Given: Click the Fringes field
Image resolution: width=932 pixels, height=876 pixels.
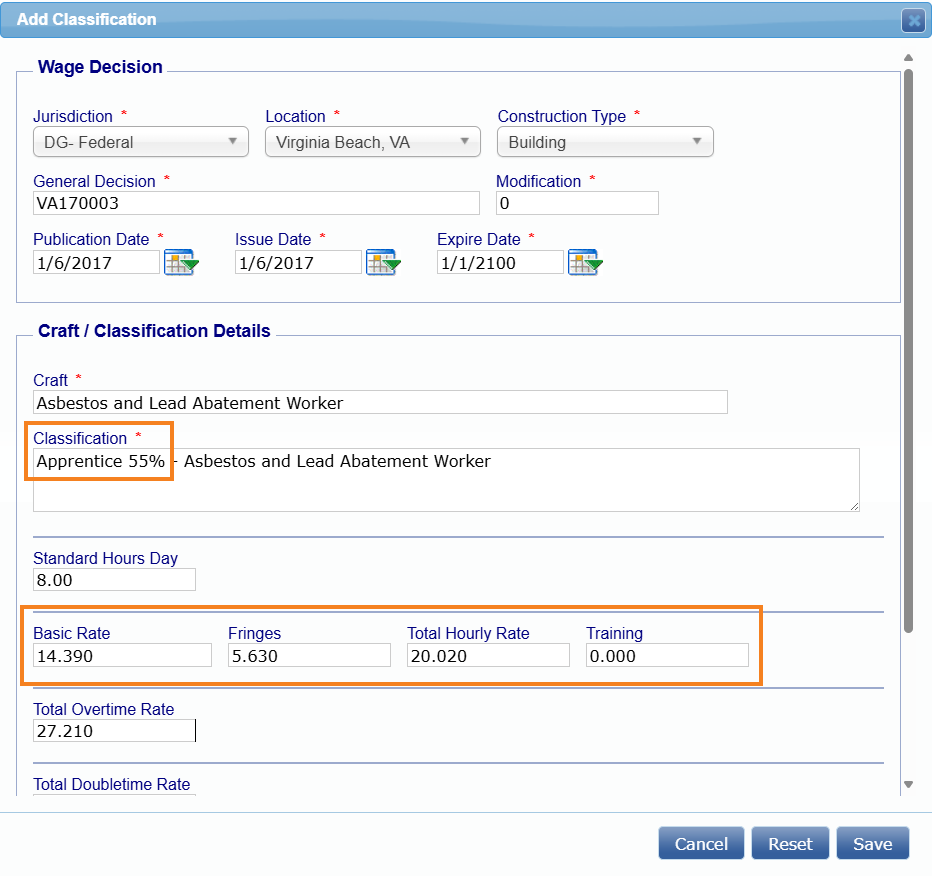Looking at the screenshot, I should click(x=309, y=656).
